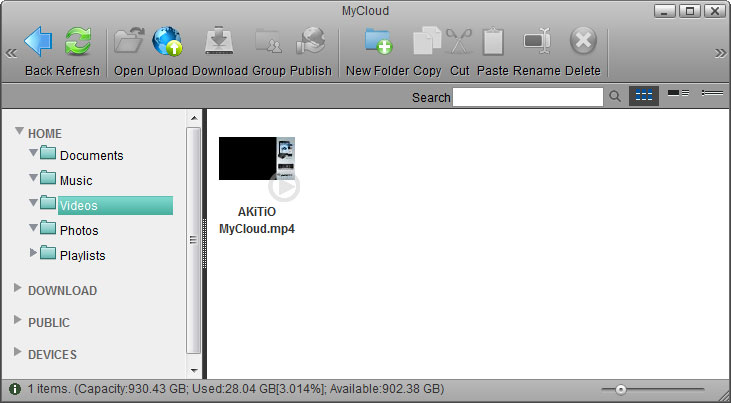Click the thumbnail size slider
Image resolution: width=731 pixels, height=403 pixels.
pyautogui.click(x=621, y=389)
